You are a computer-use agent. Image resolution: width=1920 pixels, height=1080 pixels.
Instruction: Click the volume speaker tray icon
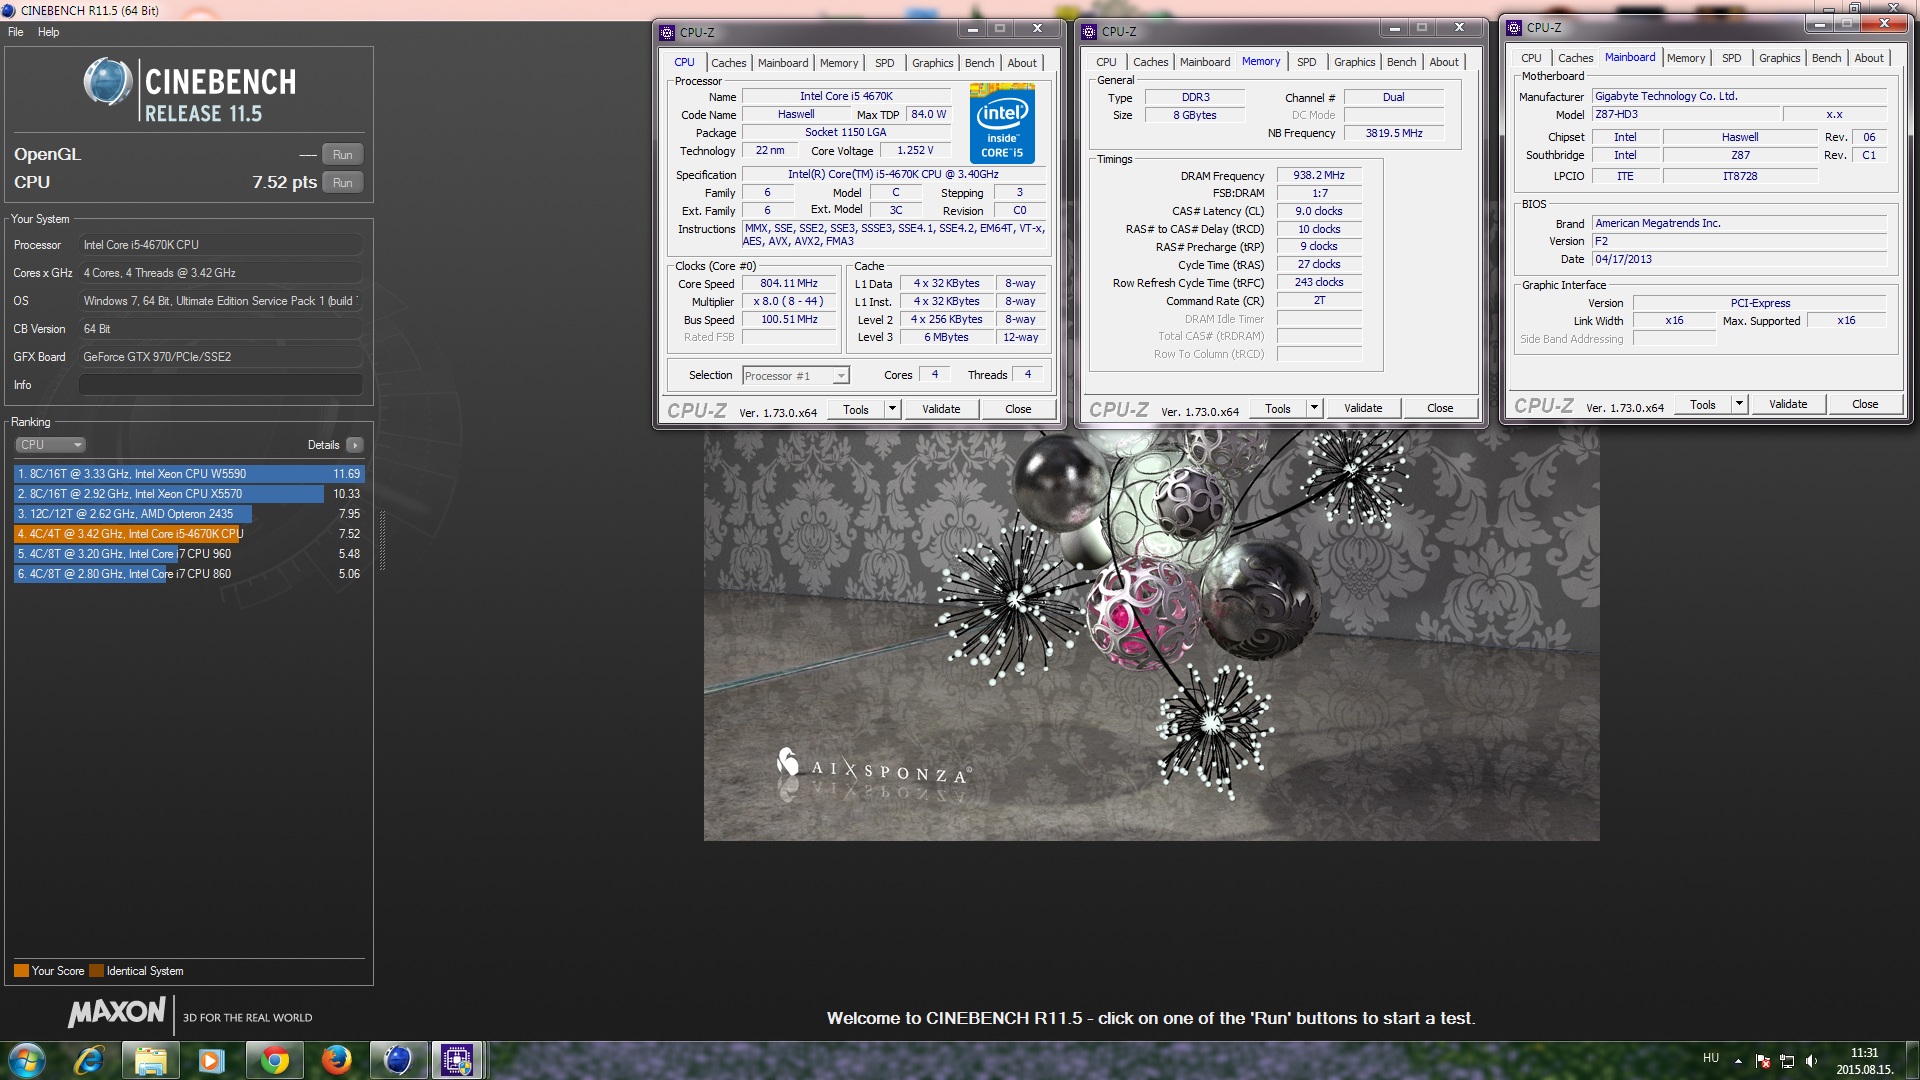click(1811, 1061)
